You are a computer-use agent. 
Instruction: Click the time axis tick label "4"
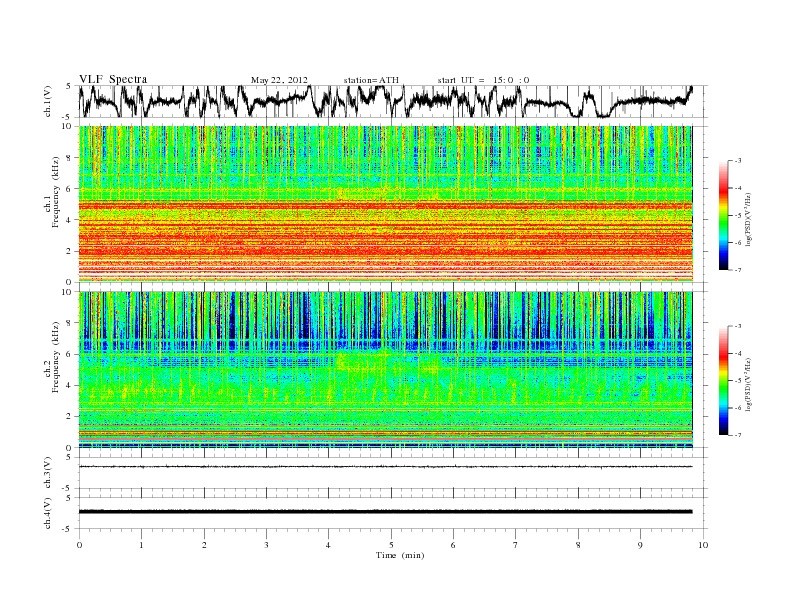(x=328, y=545)
